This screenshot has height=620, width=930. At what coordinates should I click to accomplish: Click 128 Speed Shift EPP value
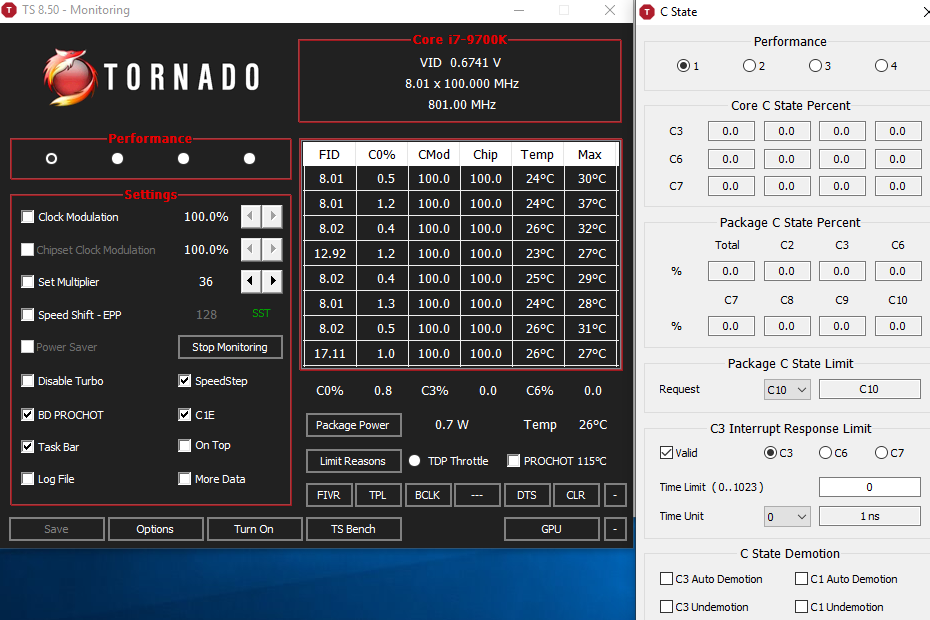tap(206, 314)
